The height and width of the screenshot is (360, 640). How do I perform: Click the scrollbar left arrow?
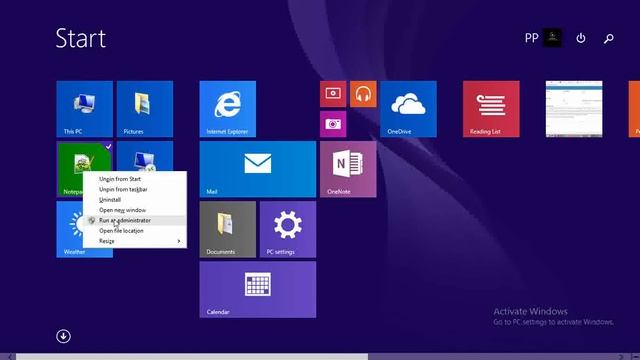coord(9,357)
